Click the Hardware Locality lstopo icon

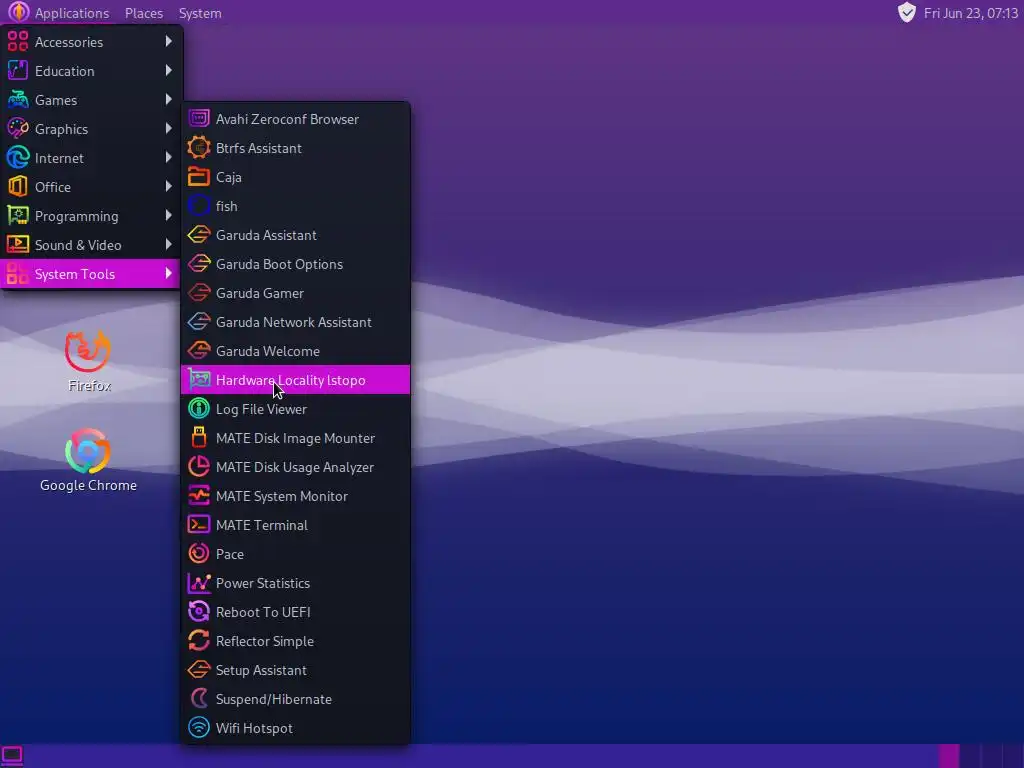[199, 380]
